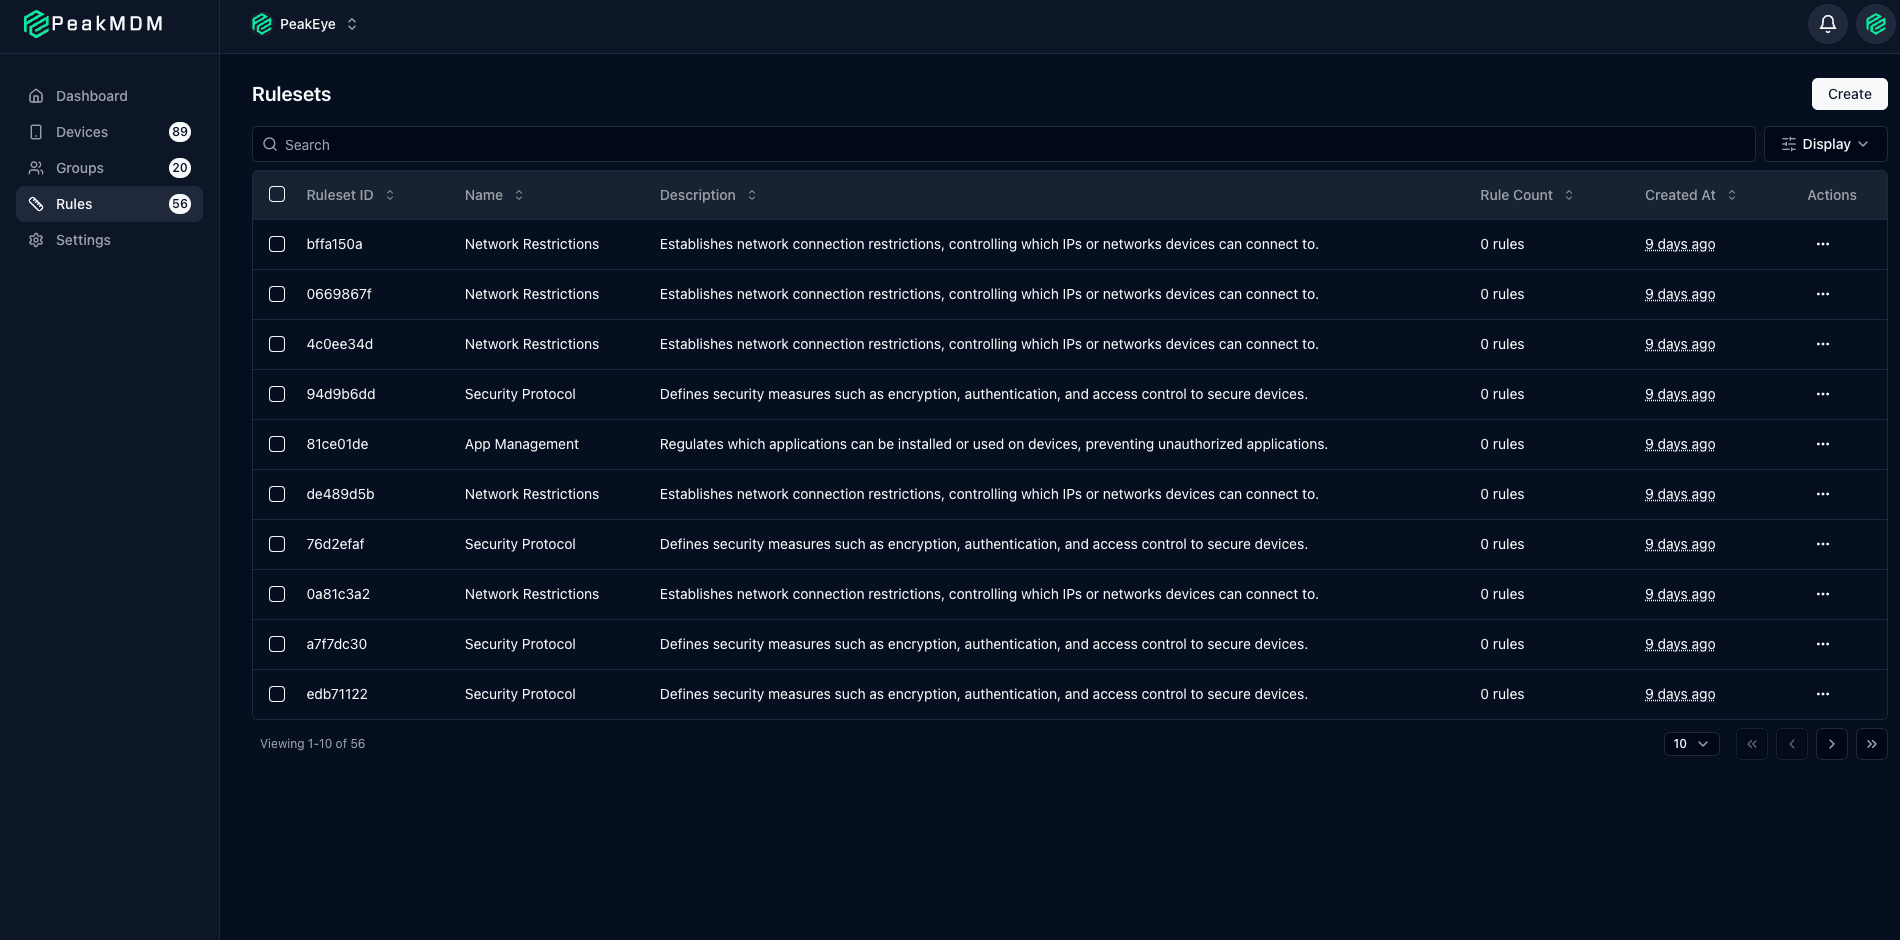Check the box for ruleset 0669867f
The image size is (1900, 940).
(277, 294)
